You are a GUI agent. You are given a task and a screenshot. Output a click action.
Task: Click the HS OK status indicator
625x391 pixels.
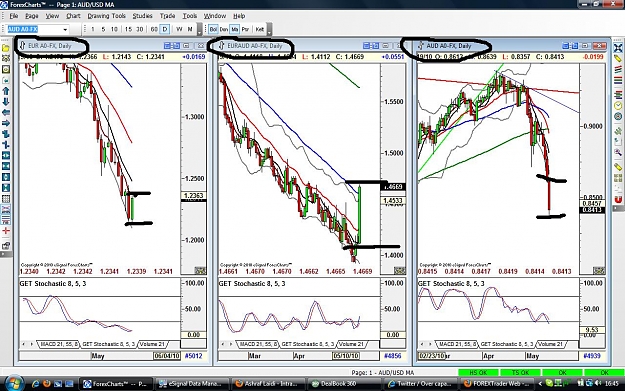click(x=478, y=372)
